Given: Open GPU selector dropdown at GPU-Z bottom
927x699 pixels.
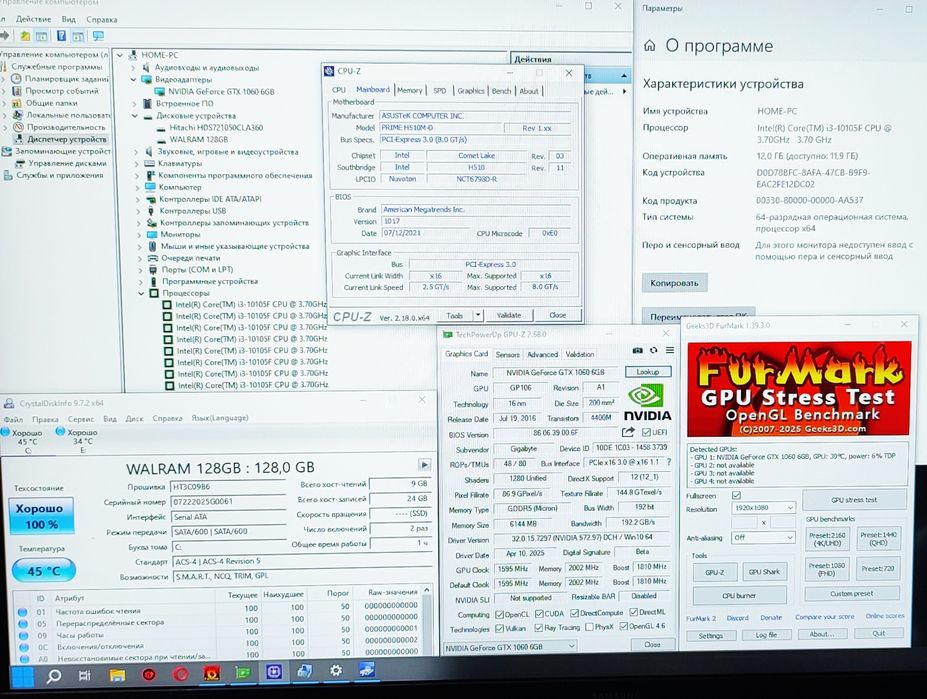Looking at the screenshot, I should (x=510, y=646).
